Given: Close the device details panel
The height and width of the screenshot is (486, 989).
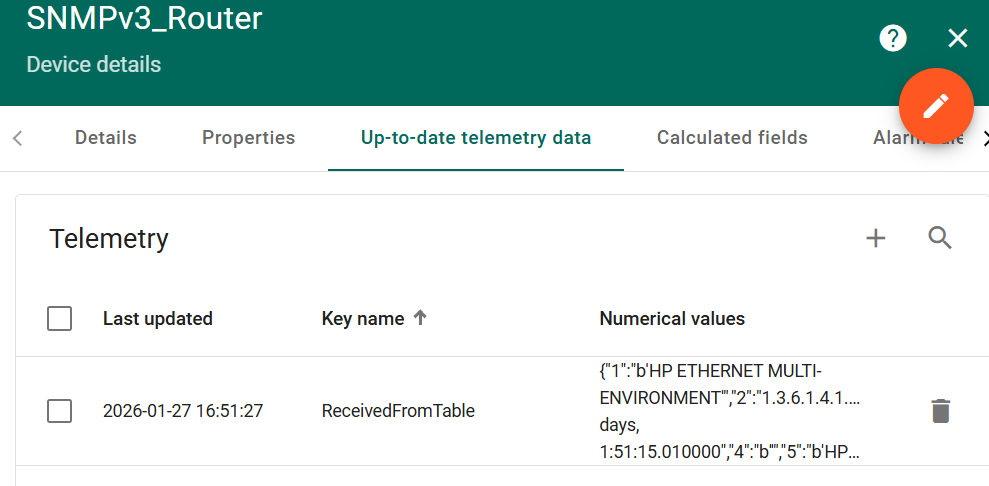Looking at the screenshot, I should point(958,39).
